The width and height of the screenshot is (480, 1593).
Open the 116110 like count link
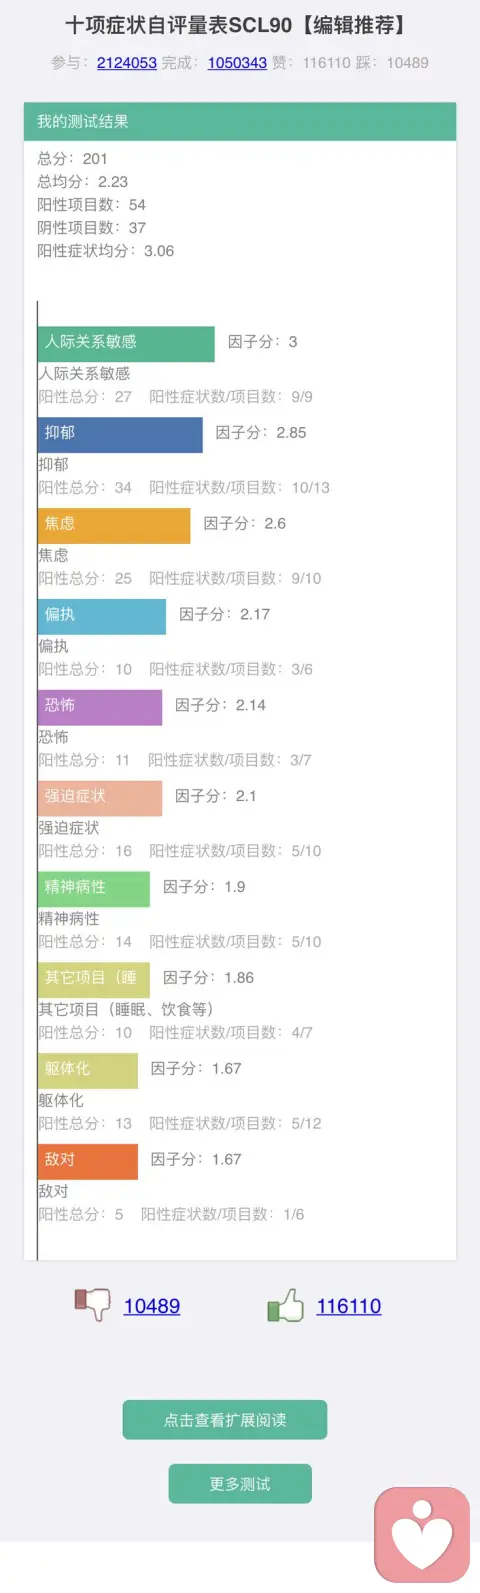(x=349, y=1306)
